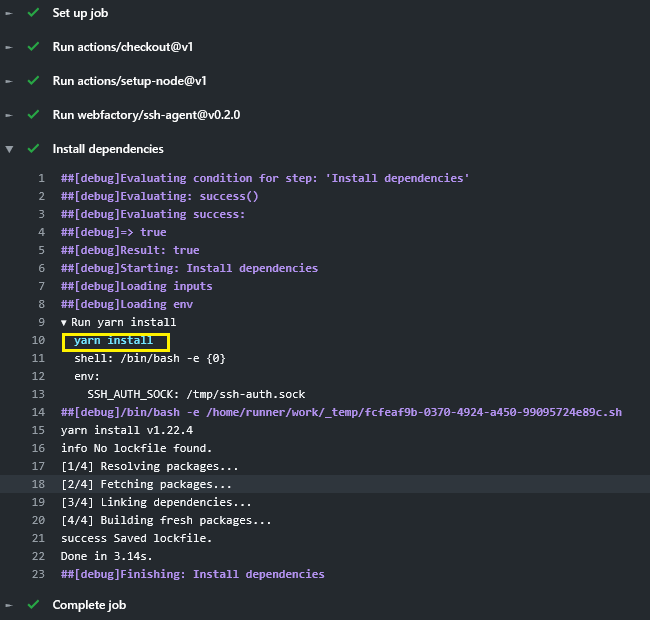
Task: Click the '##[debug]/bin/bash -e /home/runner' log line
Action: (x=342, y=412)
